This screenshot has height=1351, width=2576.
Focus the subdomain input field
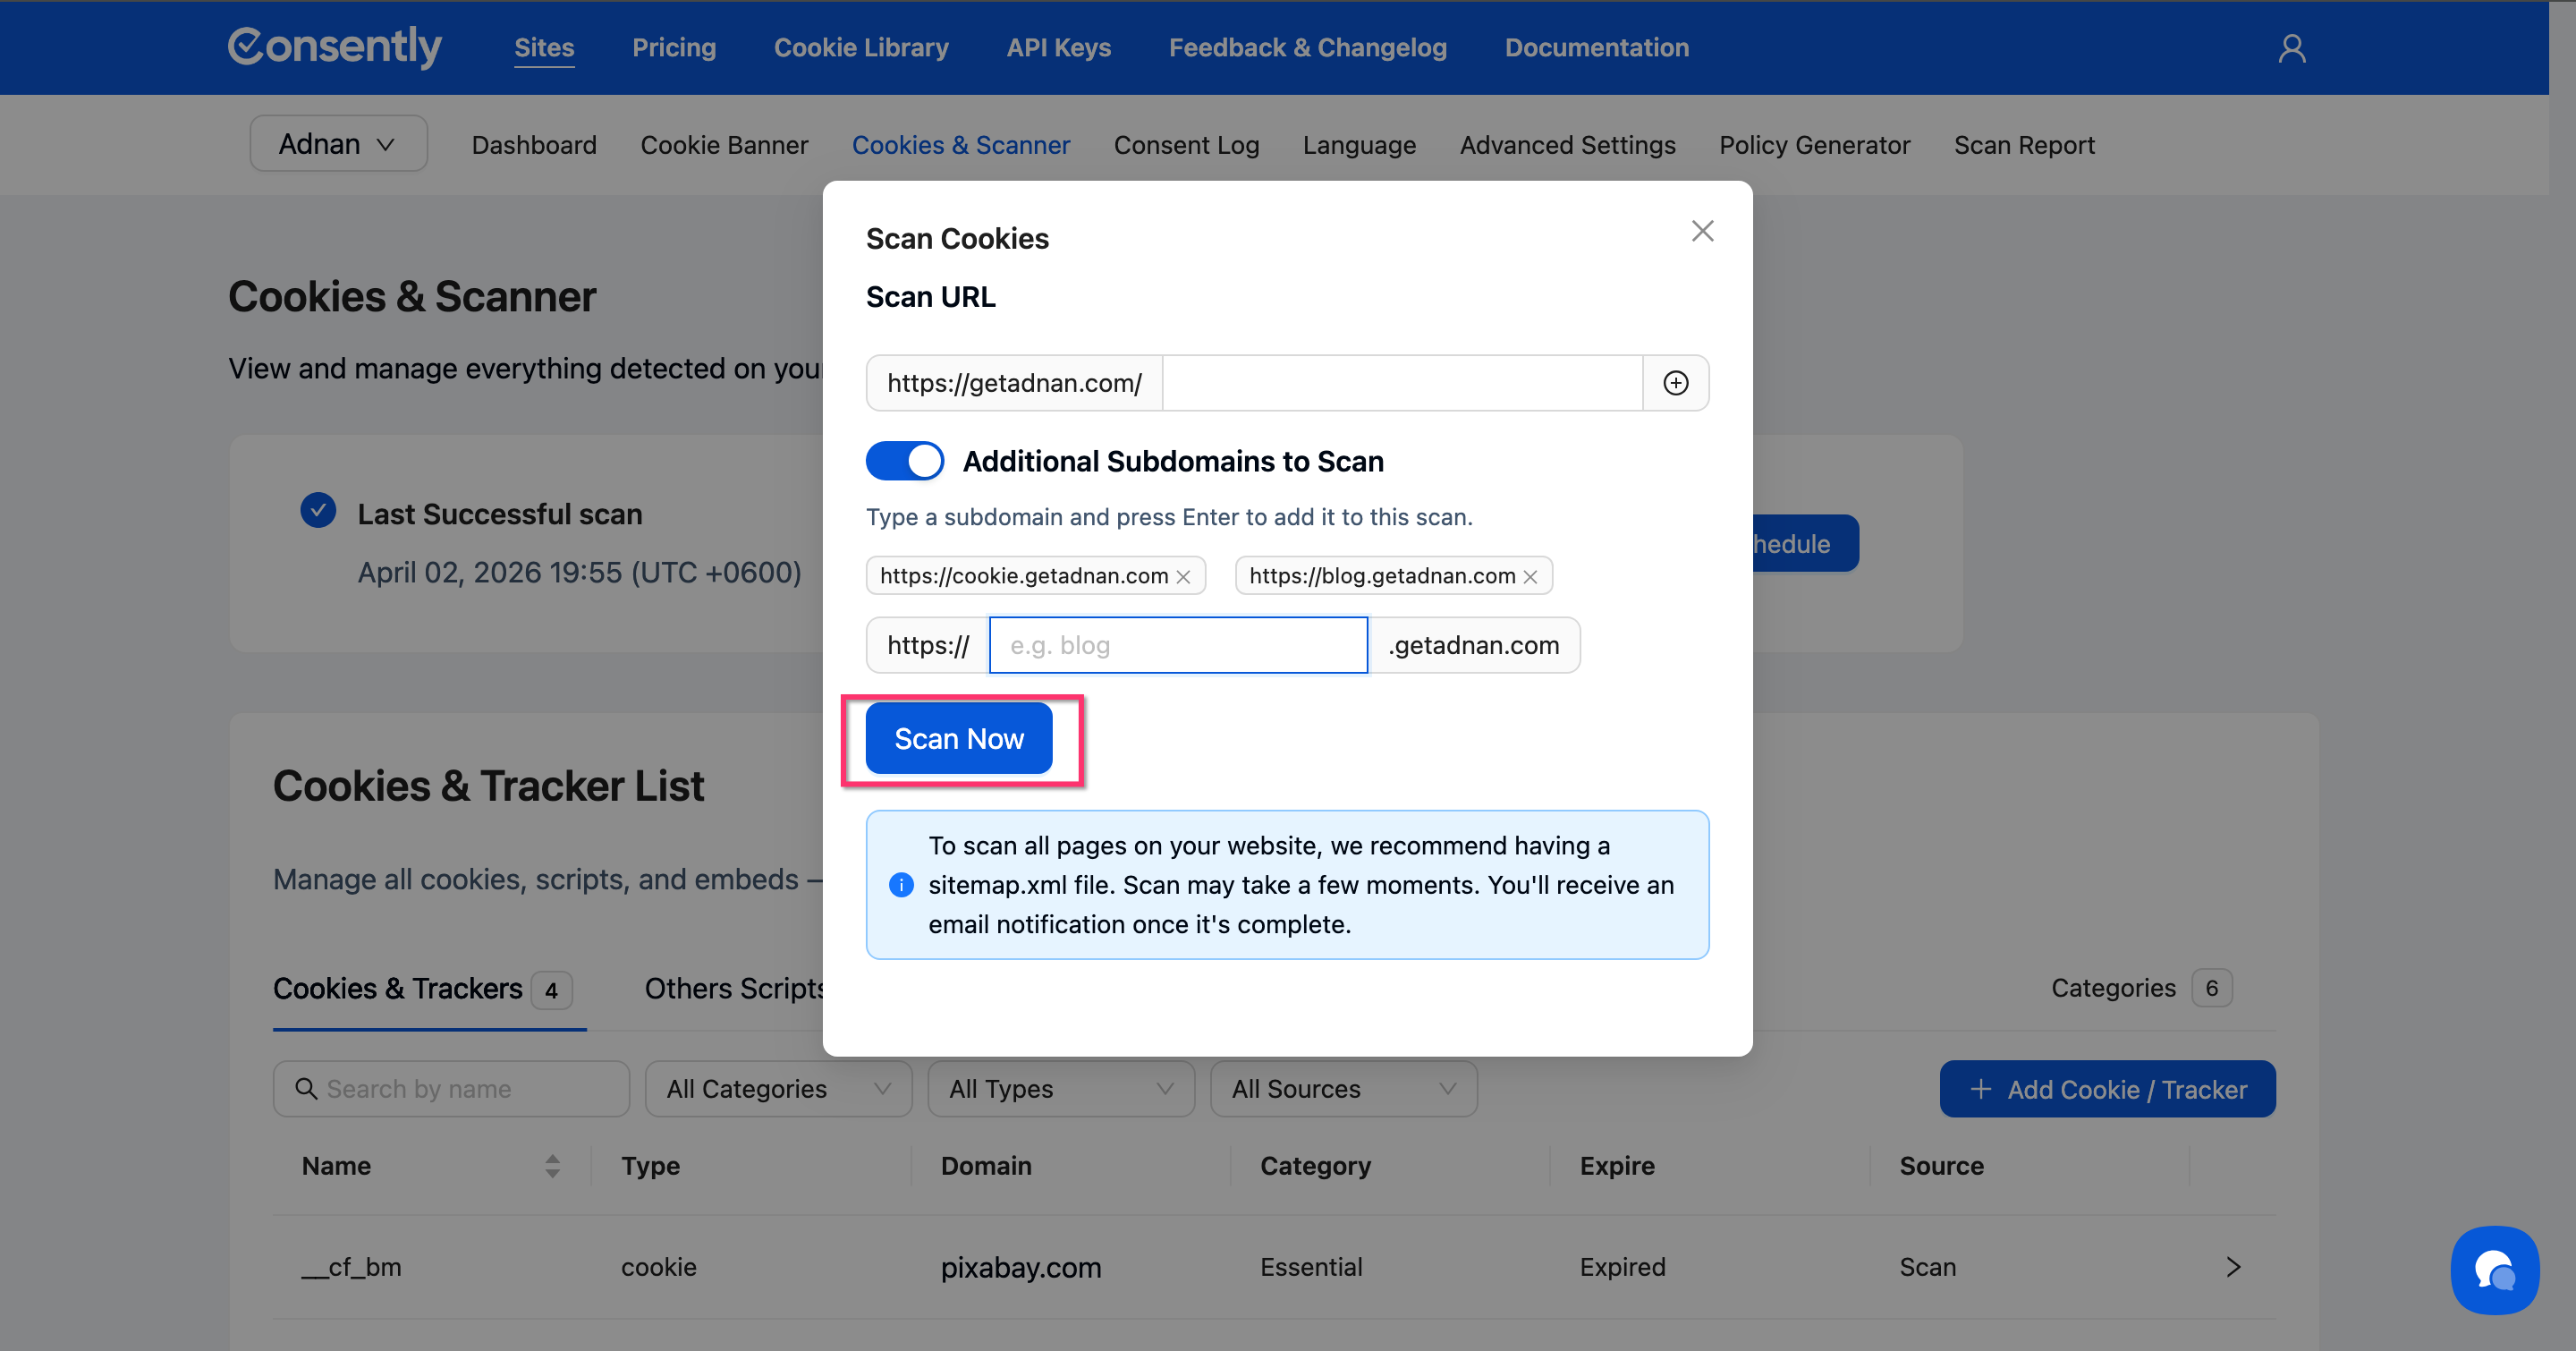click(1177, 645)
